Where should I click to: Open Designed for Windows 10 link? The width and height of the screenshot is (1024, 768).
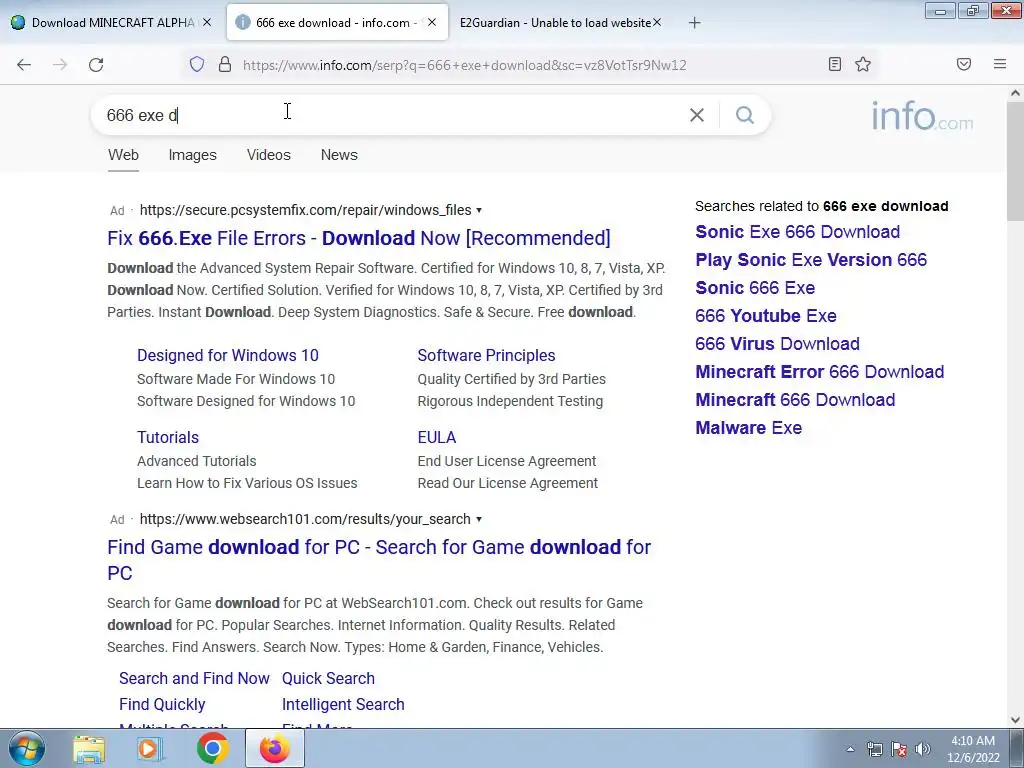(x=228, y=355)
